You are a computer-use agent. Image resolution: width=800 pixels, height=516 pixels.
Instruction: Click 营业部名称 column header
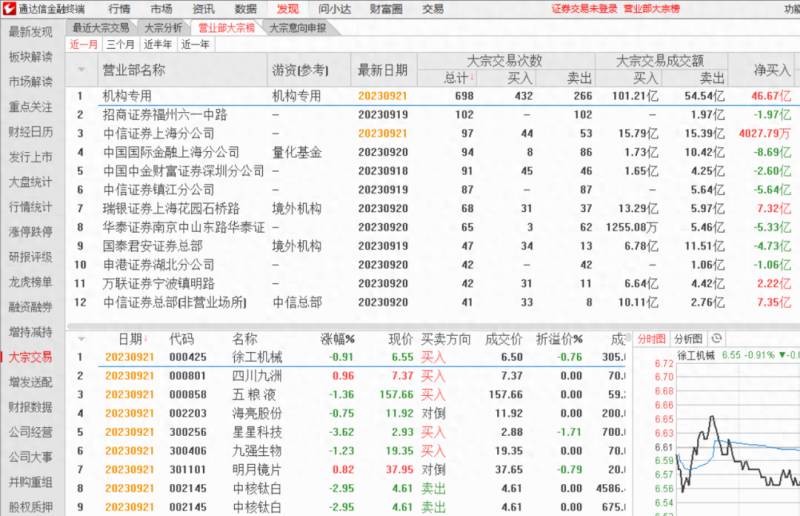[x=134, y=69]
